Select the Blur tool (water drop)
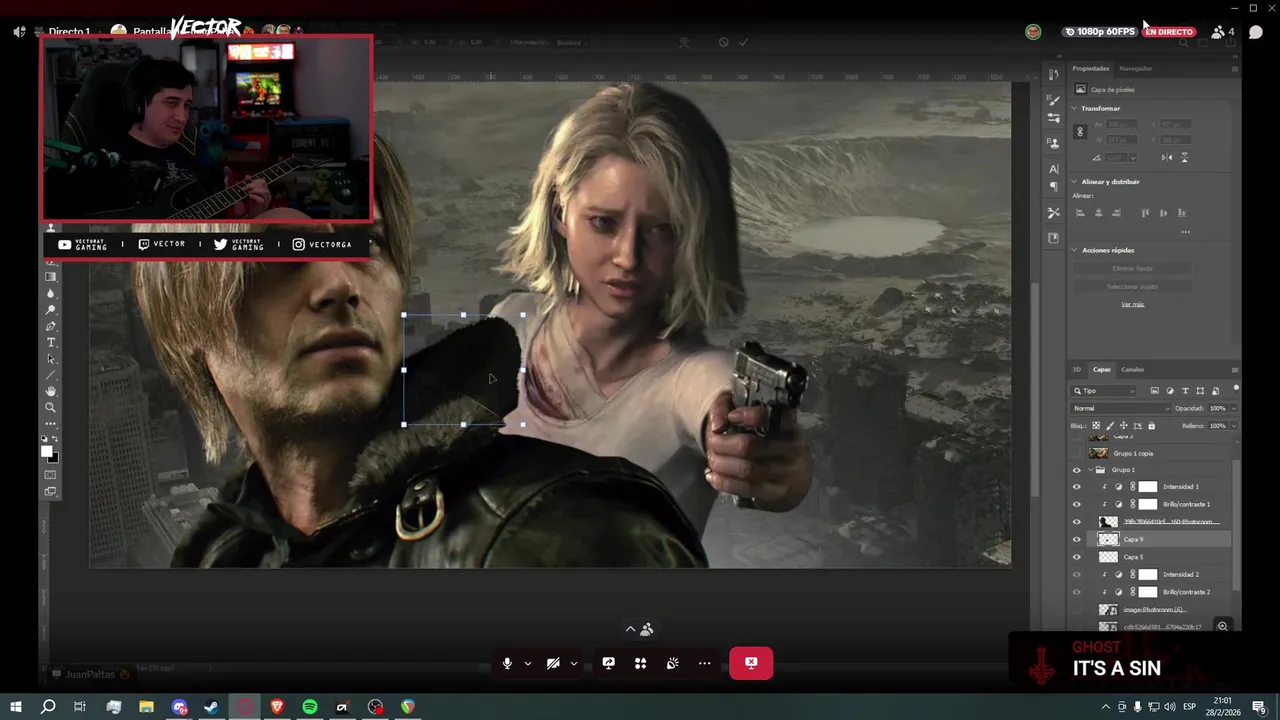Image resolution: width=1280 pixels, height=720 pixels. (x=51, y=294)
